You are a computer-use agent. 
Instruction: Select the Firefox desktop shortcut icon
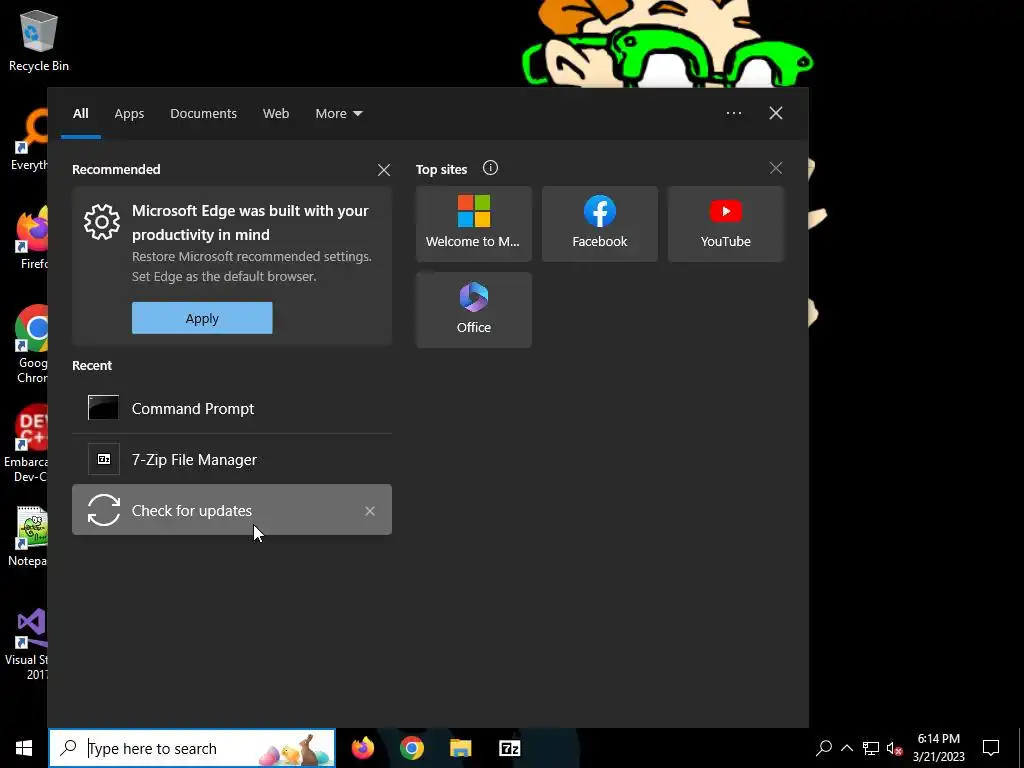tap(31, 238)
